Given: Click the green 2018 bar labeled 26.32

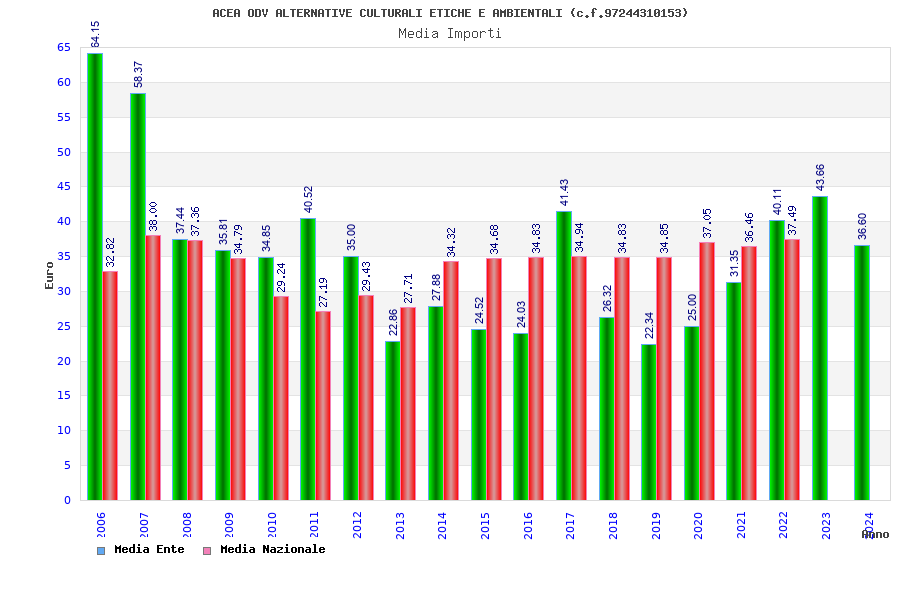Looking at the screenshot, I should click(x=607, y=408).
